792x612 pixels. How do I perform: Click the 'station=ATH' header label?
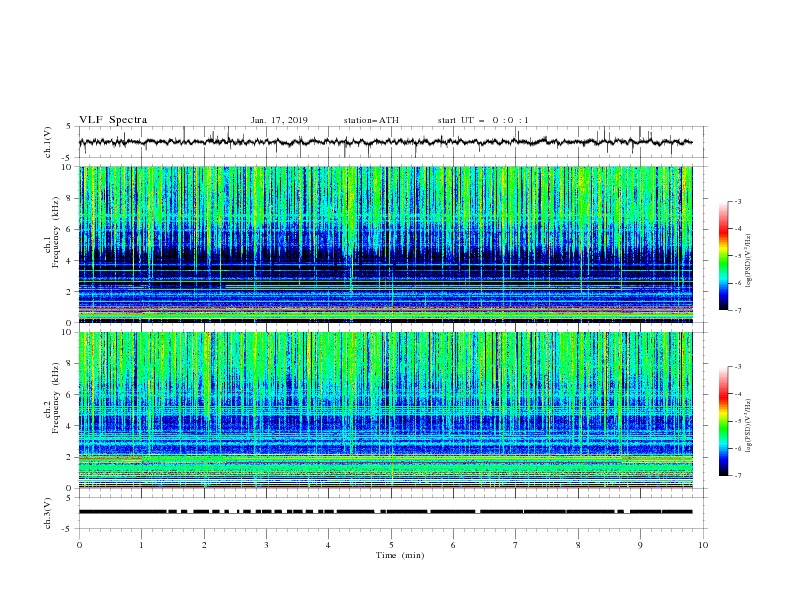click(x=371, y=120)
